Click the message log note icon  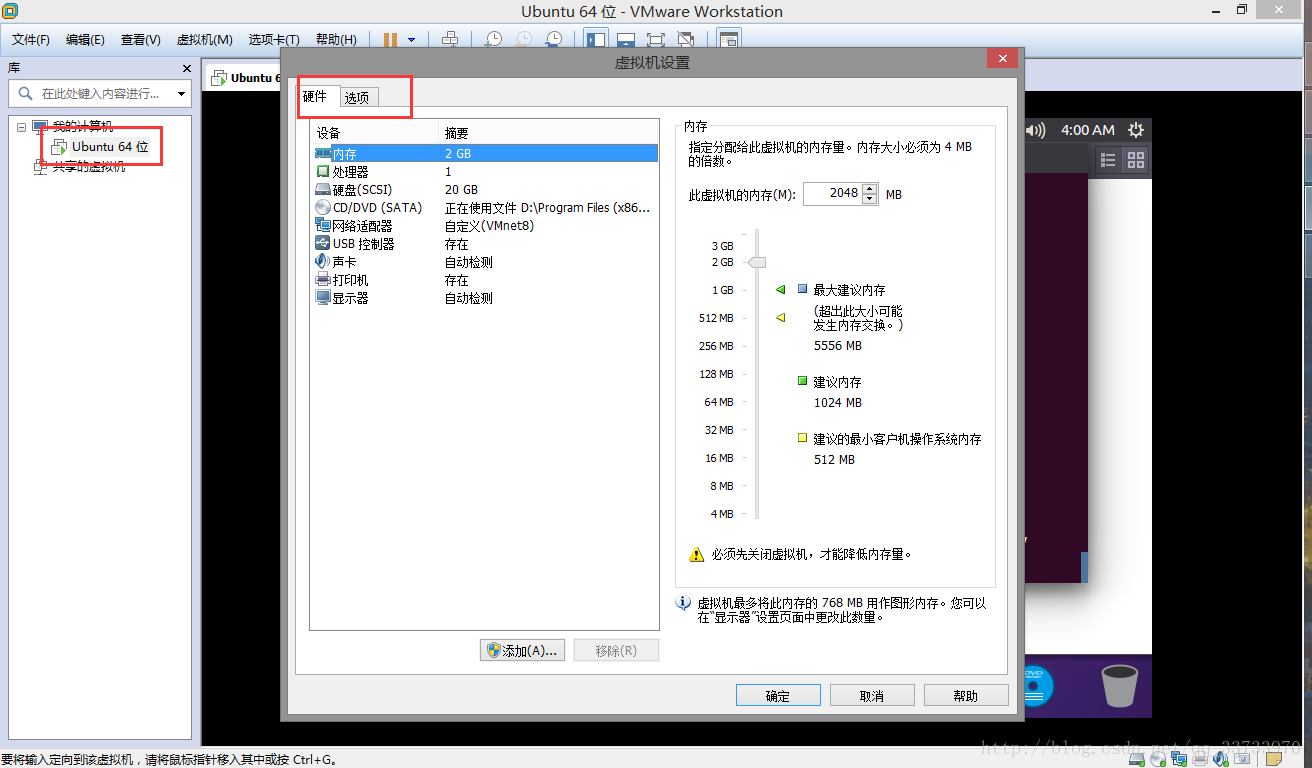click(1274, 759)
